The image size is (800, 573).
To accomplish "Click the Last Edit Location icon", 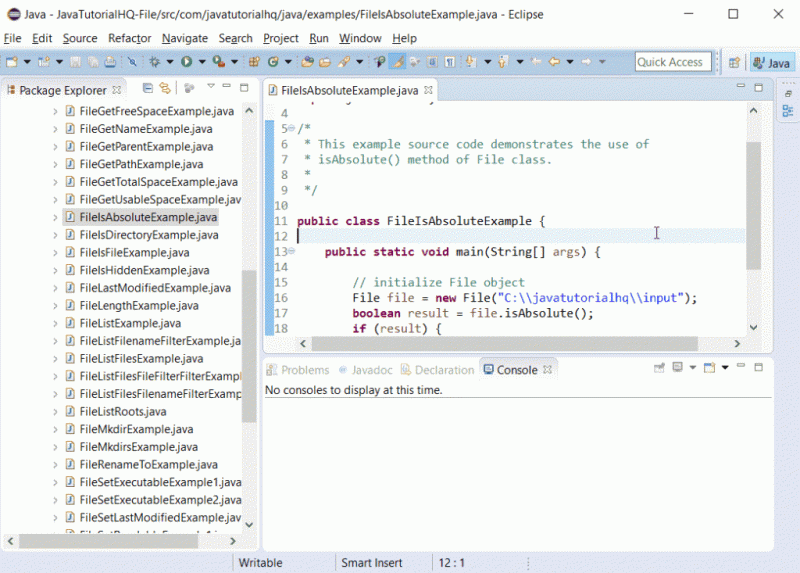I will pyautogui.click(x=536, y=62).
